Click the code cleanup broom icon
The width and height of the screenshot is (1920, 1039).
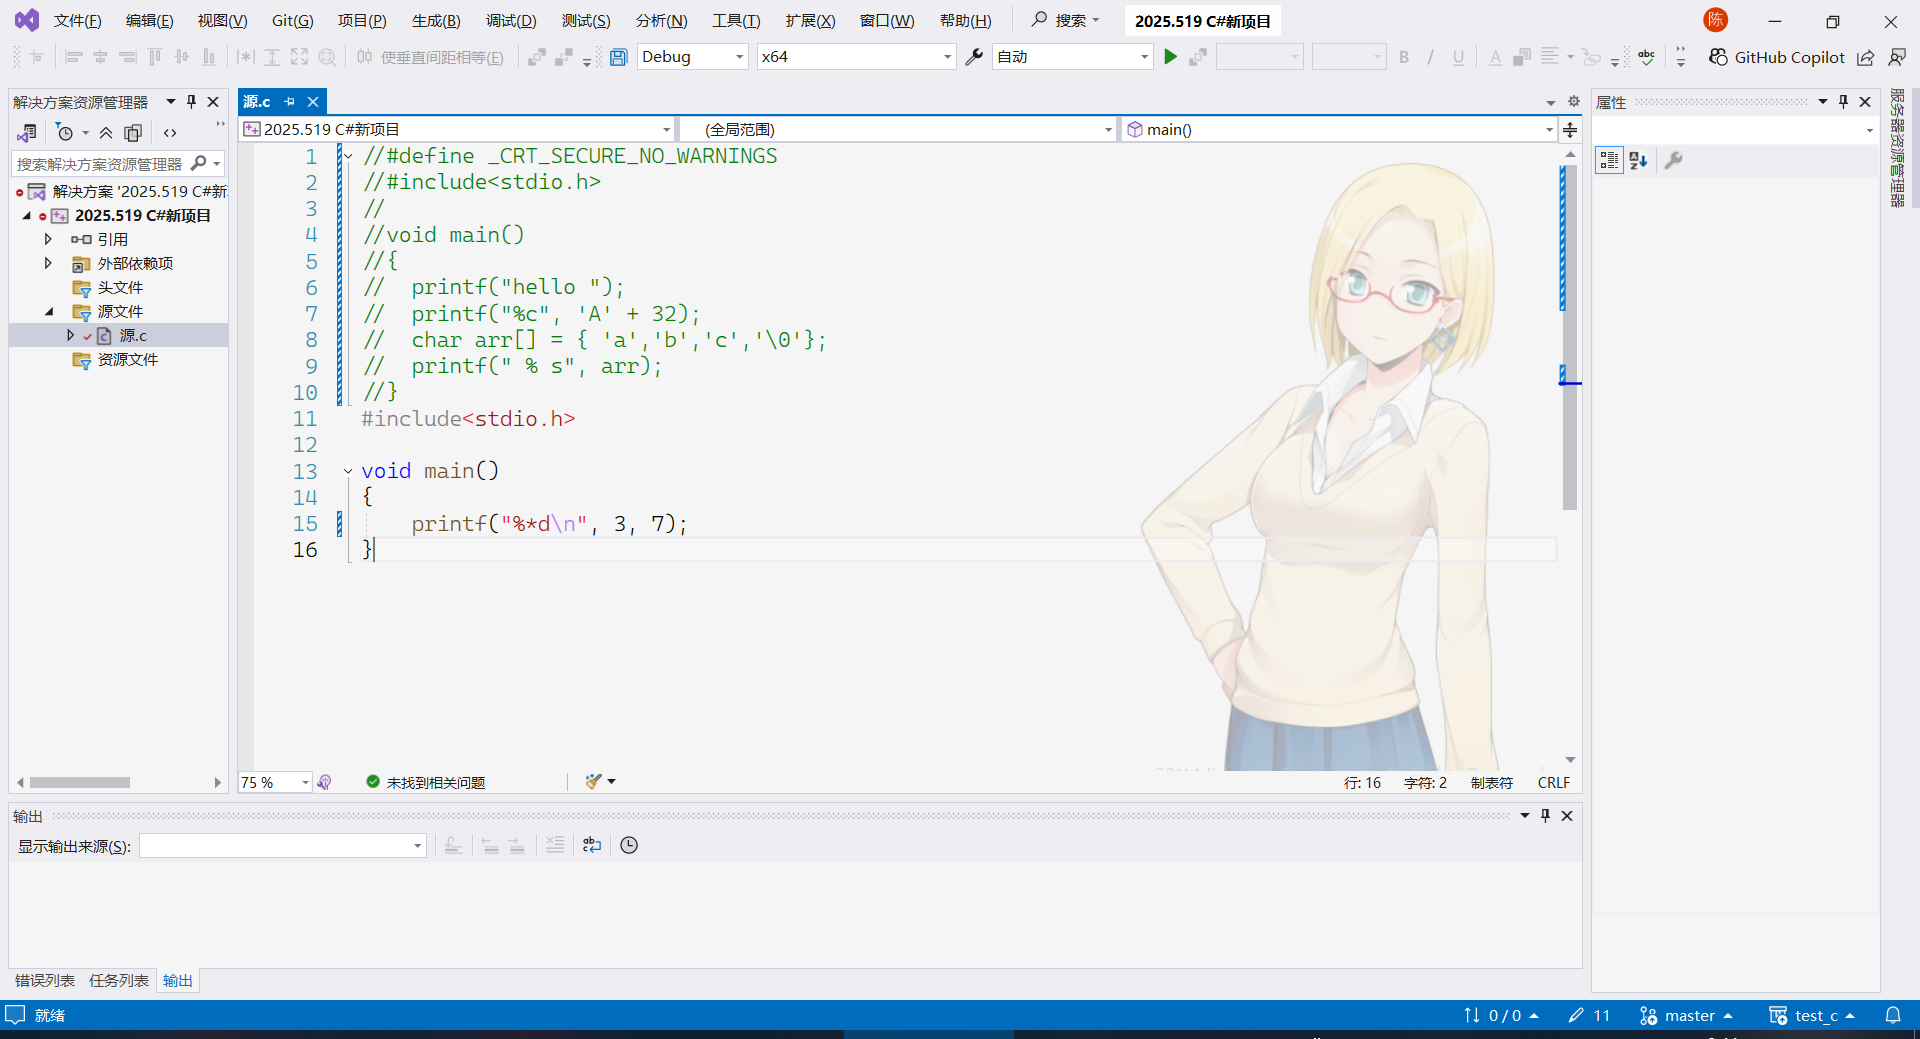click(x=594, y=782)
